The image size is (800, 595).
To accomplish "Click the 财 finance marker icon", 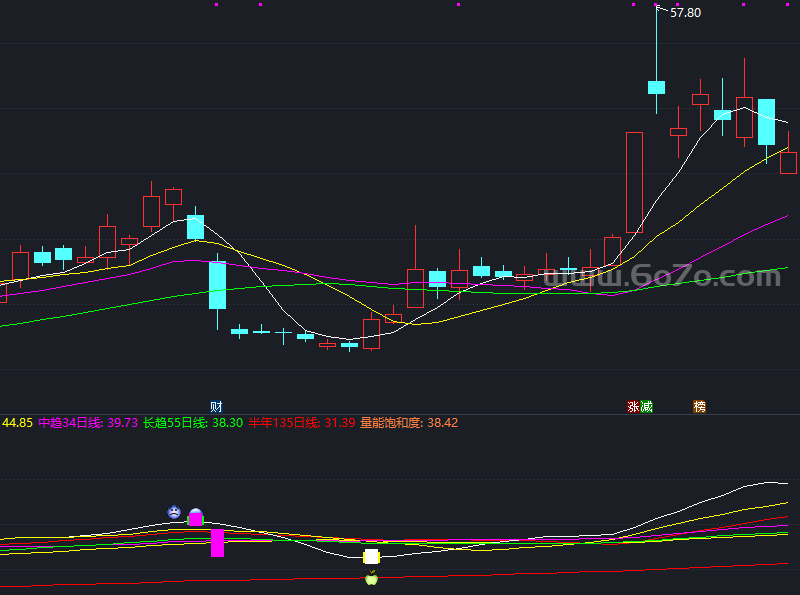I will (x=216, y=407).
